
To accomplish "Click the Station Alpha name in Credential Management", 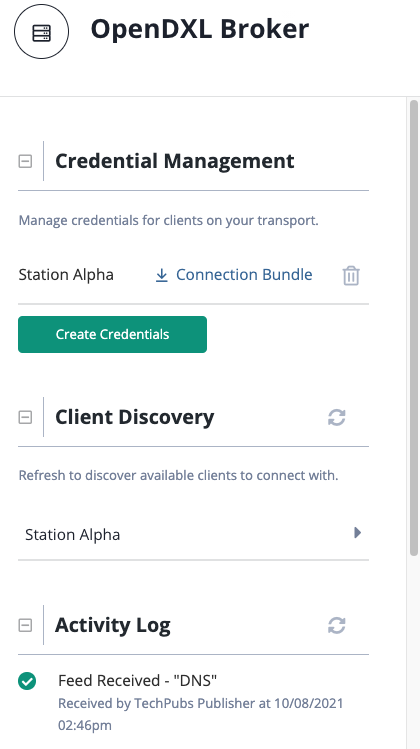I will click(66, 275).
